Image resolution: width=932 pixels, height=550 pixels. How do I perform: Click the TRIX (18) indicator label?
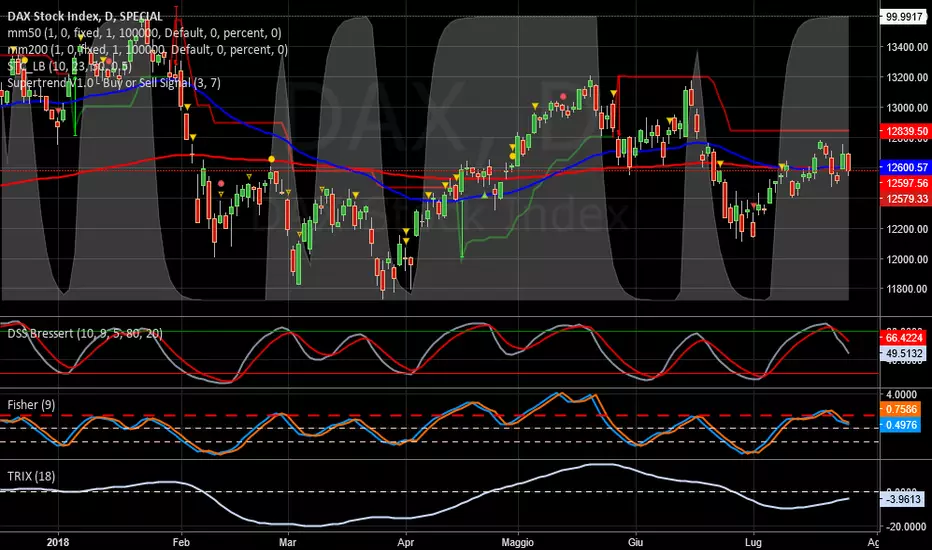pyautogui.click(x=31, y=476)
